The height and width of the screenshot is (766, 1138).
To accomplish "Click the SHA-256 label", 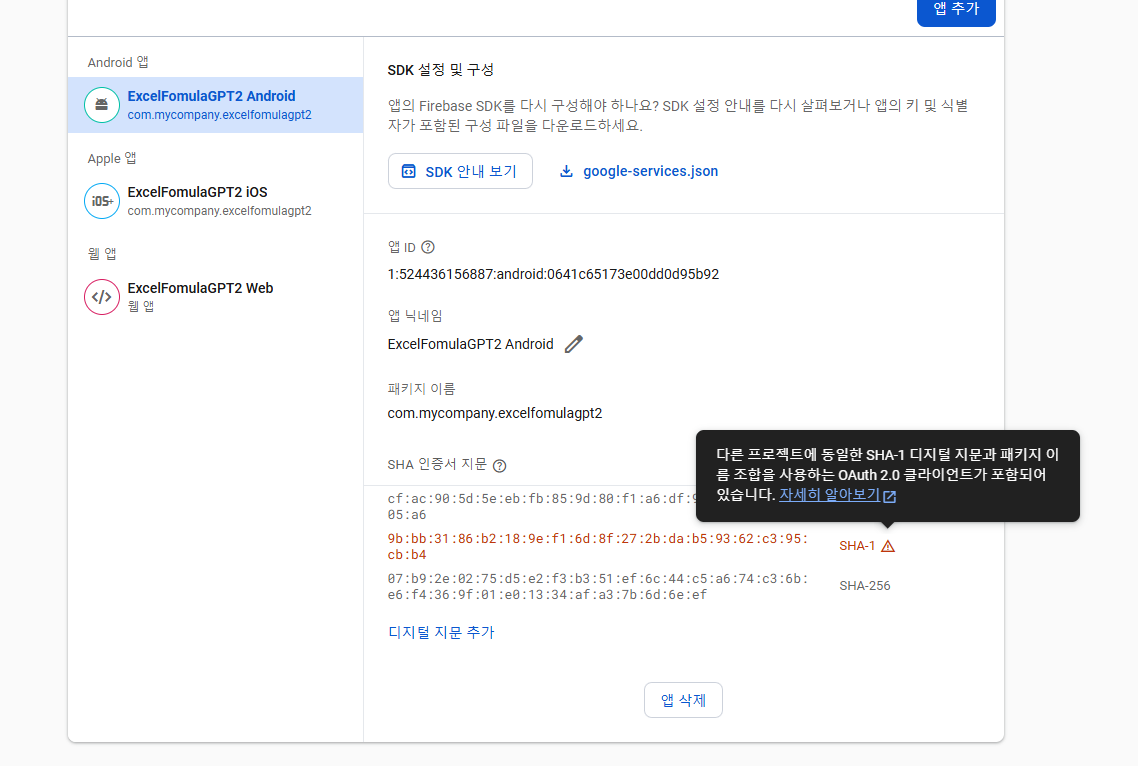I will [864, 586].
